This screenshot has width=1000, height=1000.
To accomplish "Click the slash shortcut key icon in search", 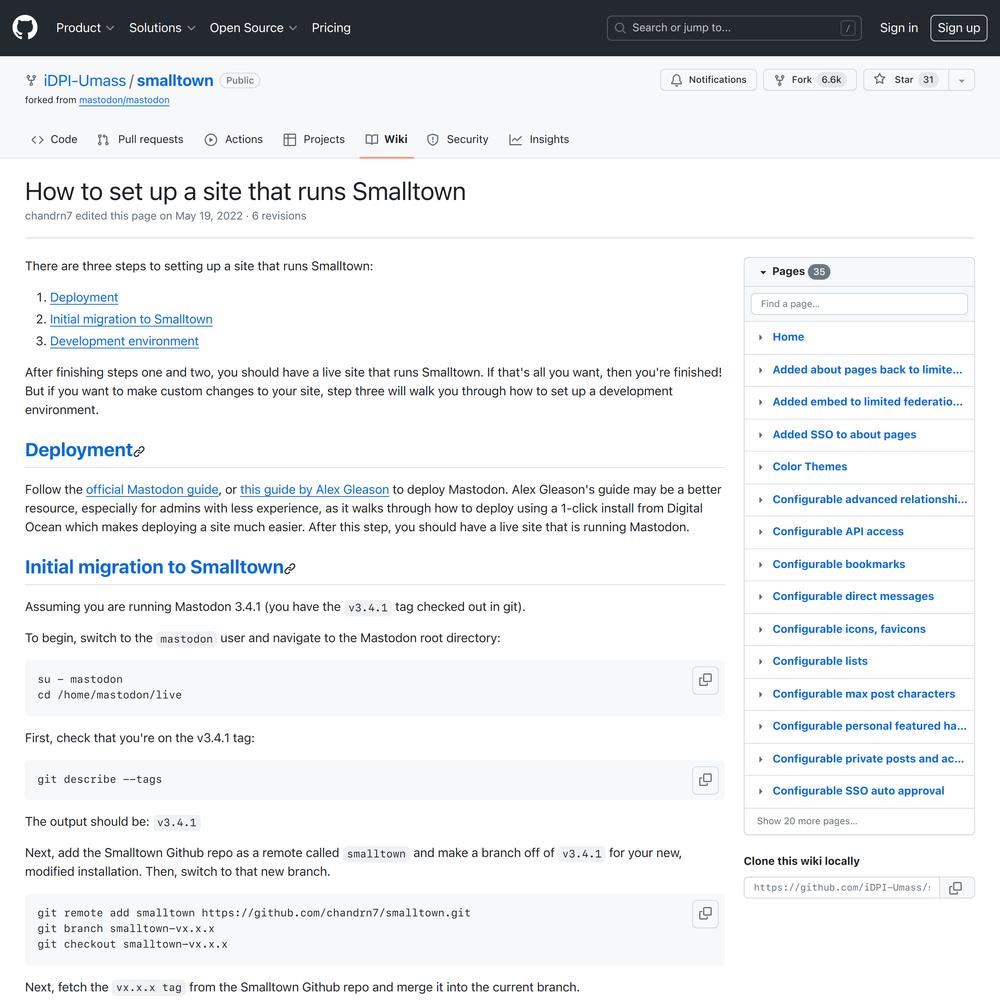I will point(848,28).
